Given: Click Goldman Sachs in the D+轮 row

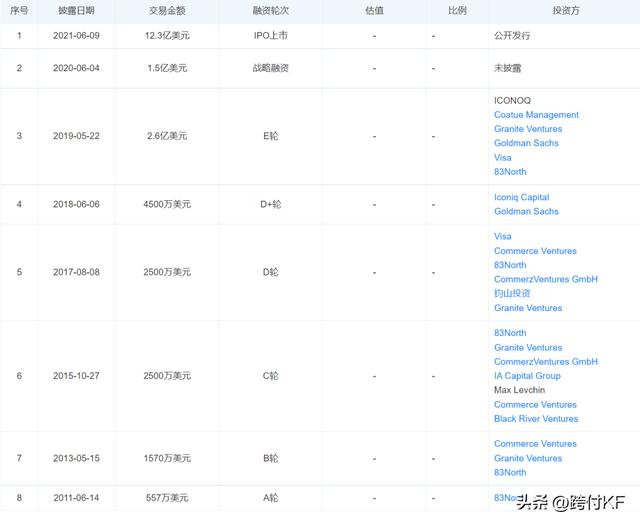Looking at the screenshot, I should 526,212.
